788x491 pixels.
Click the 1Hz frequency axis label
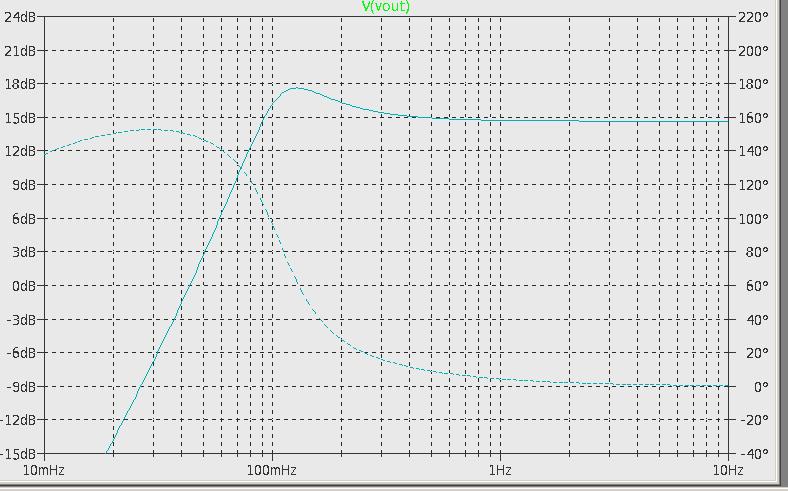tap(500, 470)
